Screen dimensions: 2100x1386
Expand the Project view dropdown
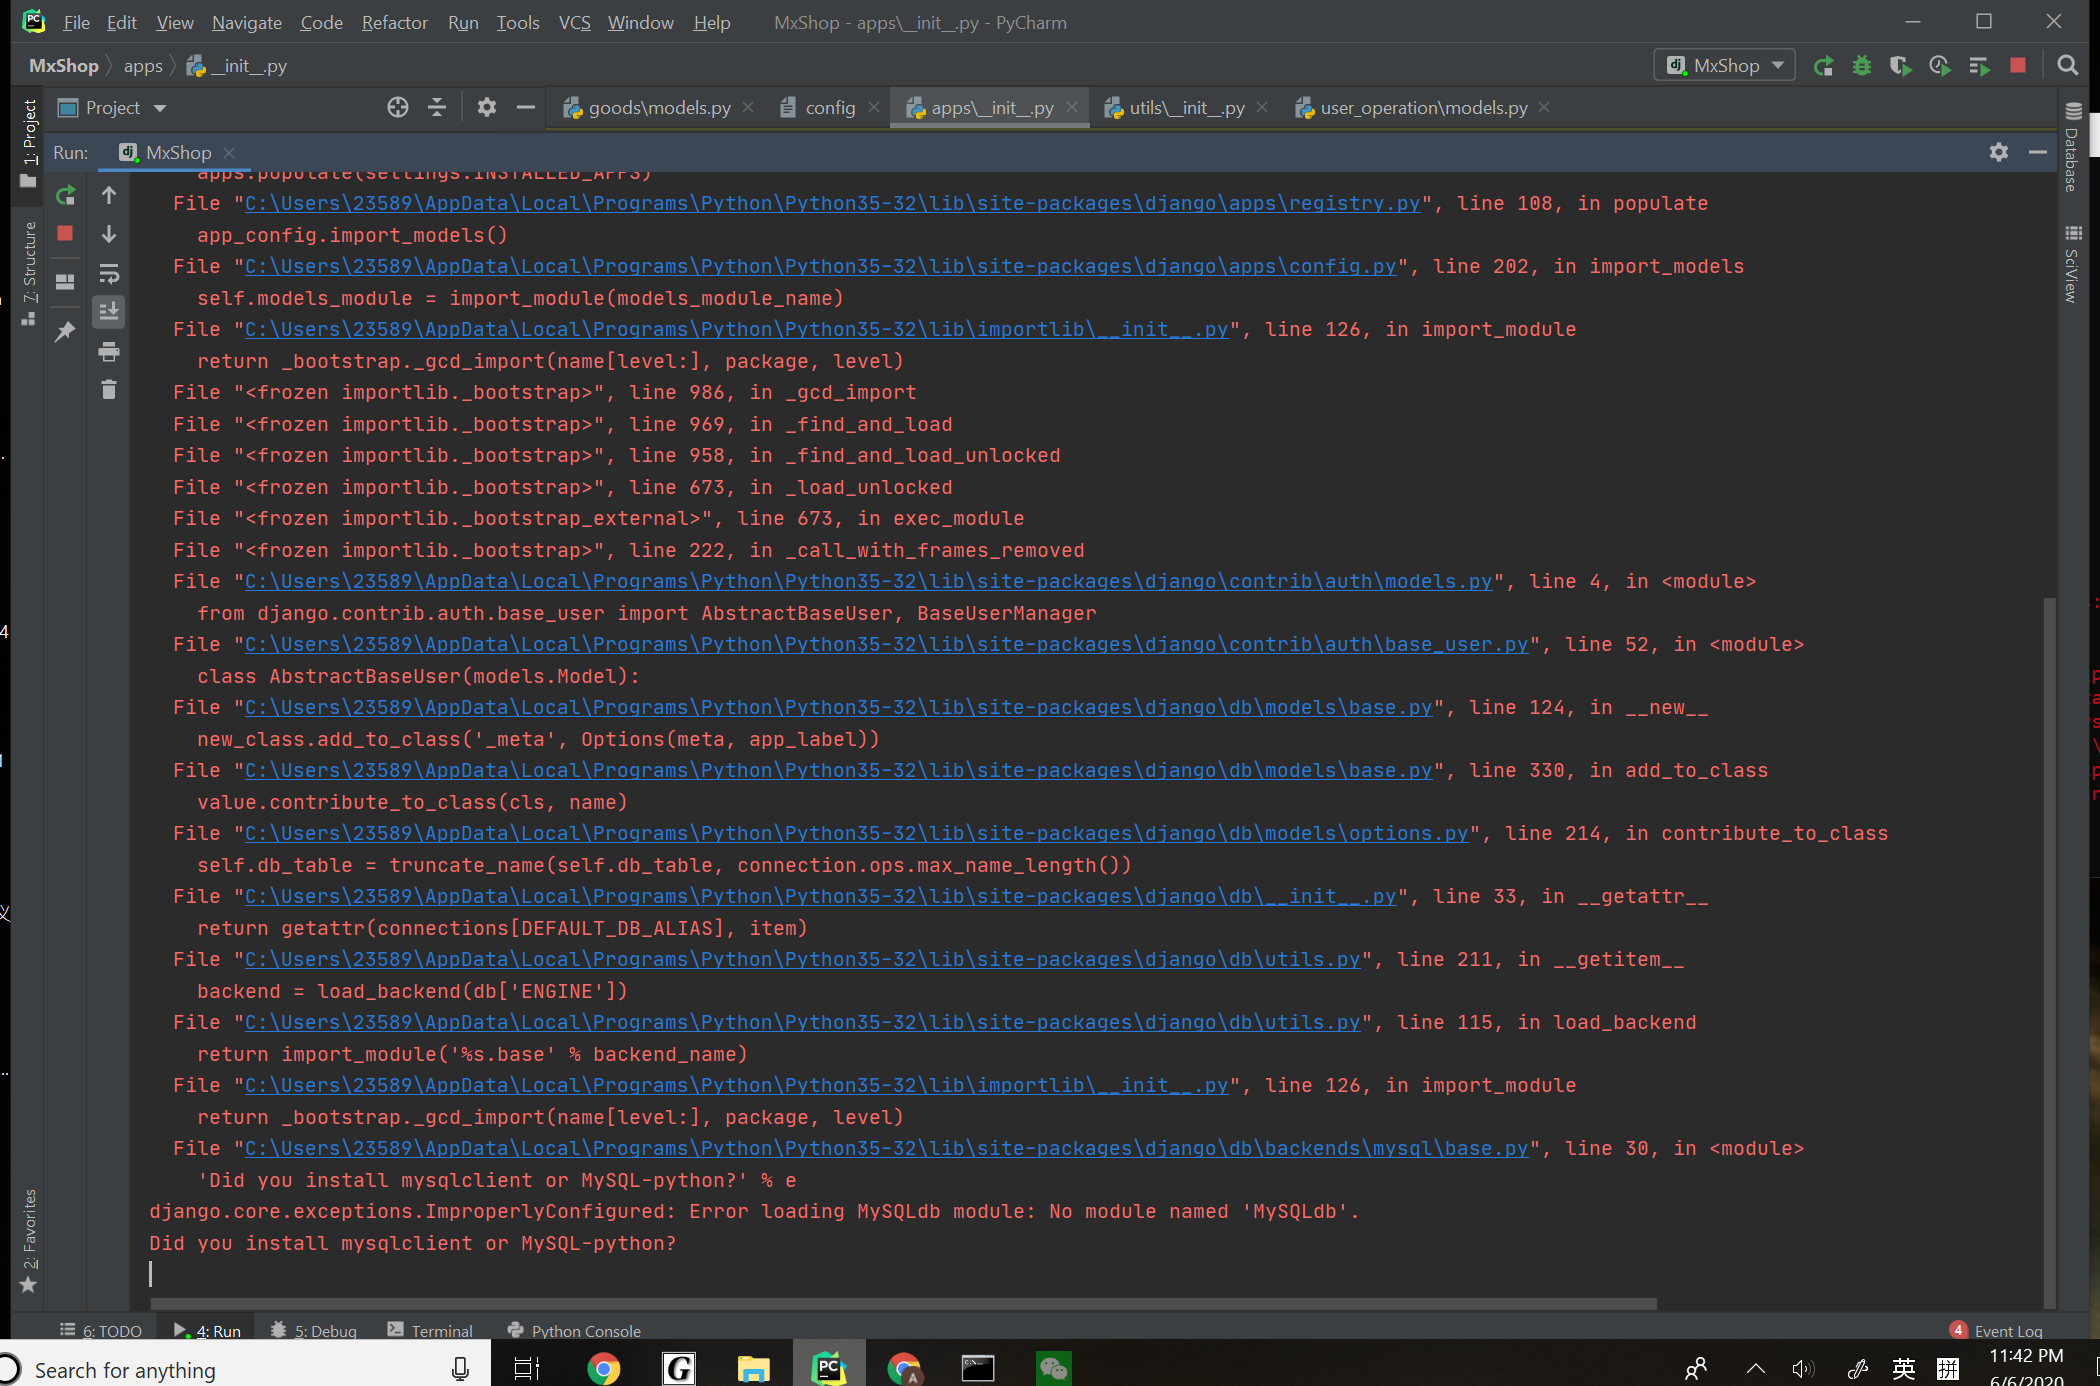point(112,107)
